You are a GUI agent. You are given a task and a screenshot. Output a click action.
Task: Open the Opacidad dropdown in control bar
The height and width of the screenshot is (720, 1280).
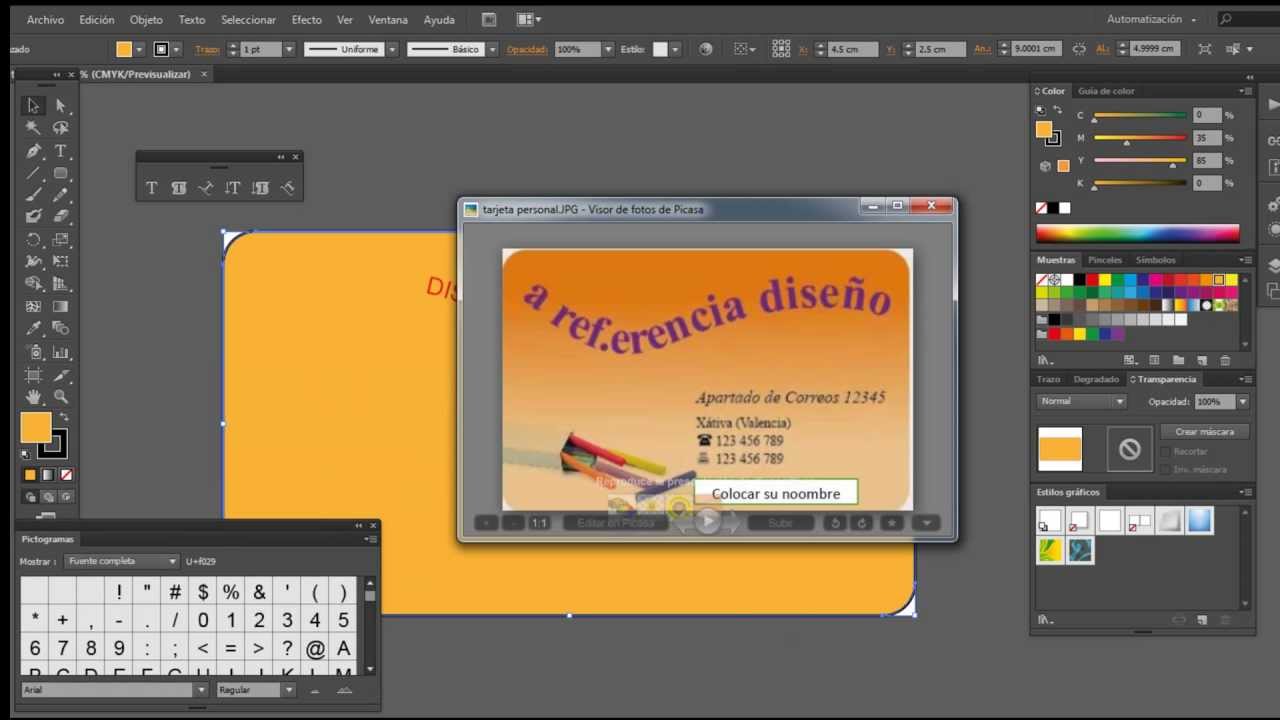pyautogui.click(x=608, y=49)
